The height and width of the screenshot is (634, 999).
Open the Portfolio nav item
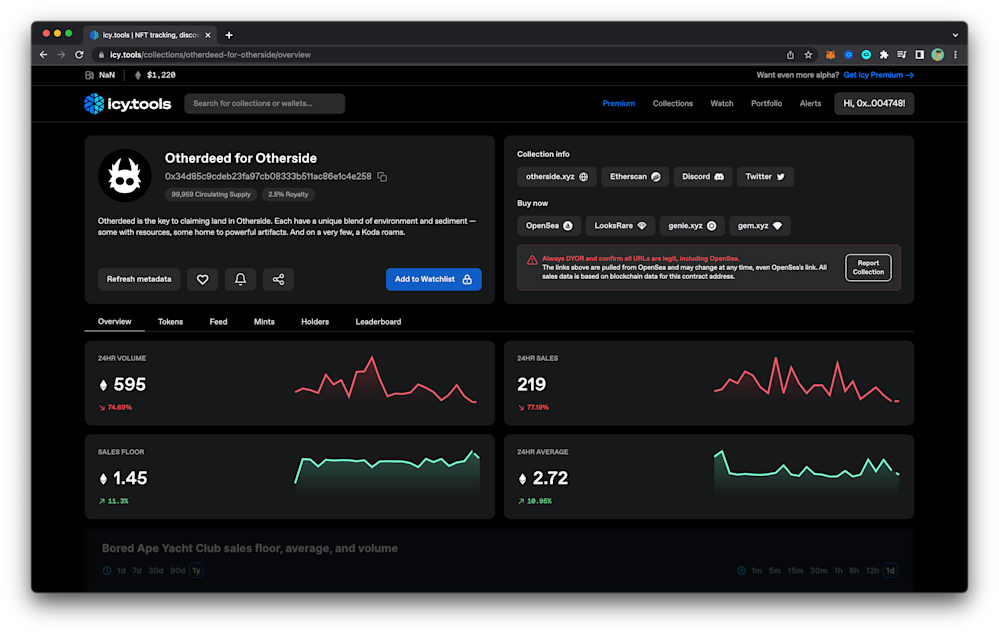tap(766, 103)
